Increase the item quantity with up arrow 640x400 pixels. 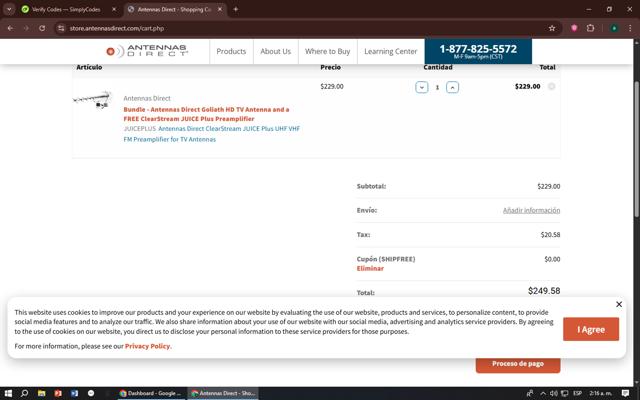click(452, 87)
